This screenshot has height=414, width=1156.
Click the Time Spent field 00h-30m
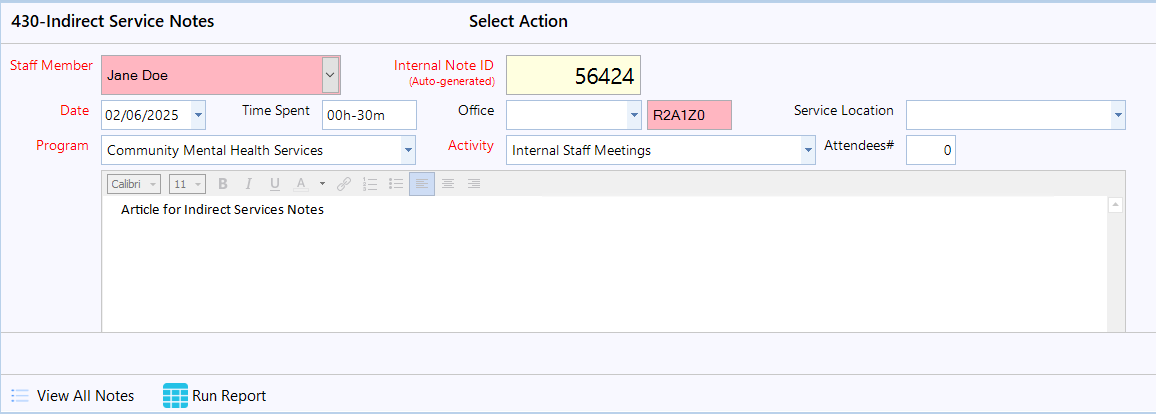coord(369,115)
